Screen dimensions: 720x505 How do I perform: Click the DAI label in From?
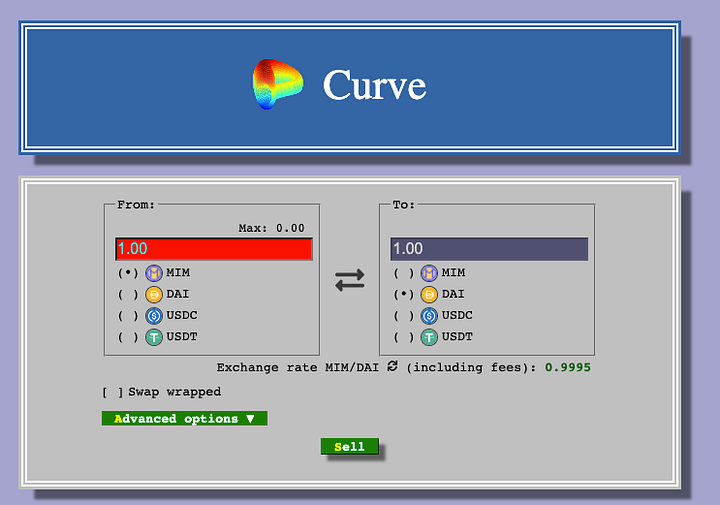tap(178, 294)
